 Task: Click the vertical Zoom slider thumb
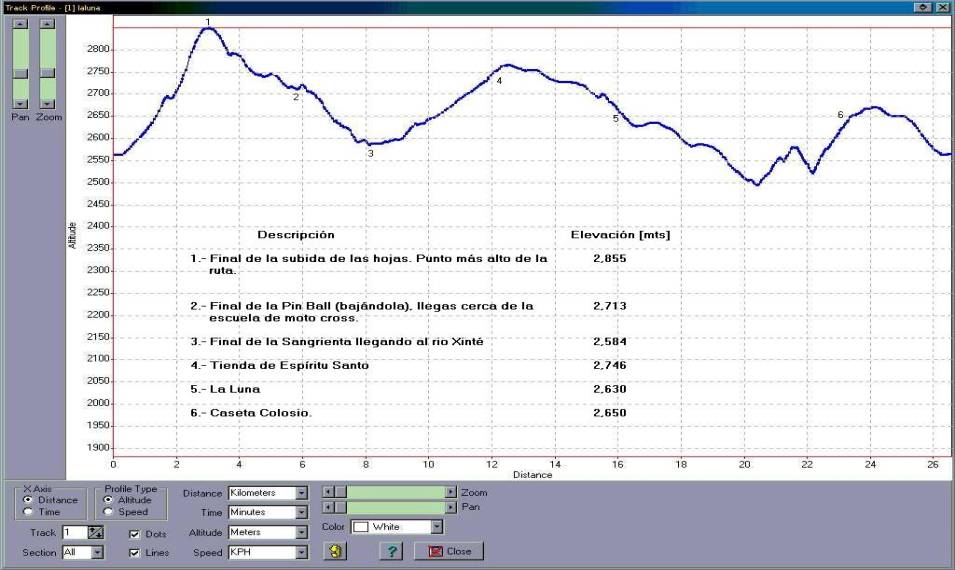tap(47, 72)
